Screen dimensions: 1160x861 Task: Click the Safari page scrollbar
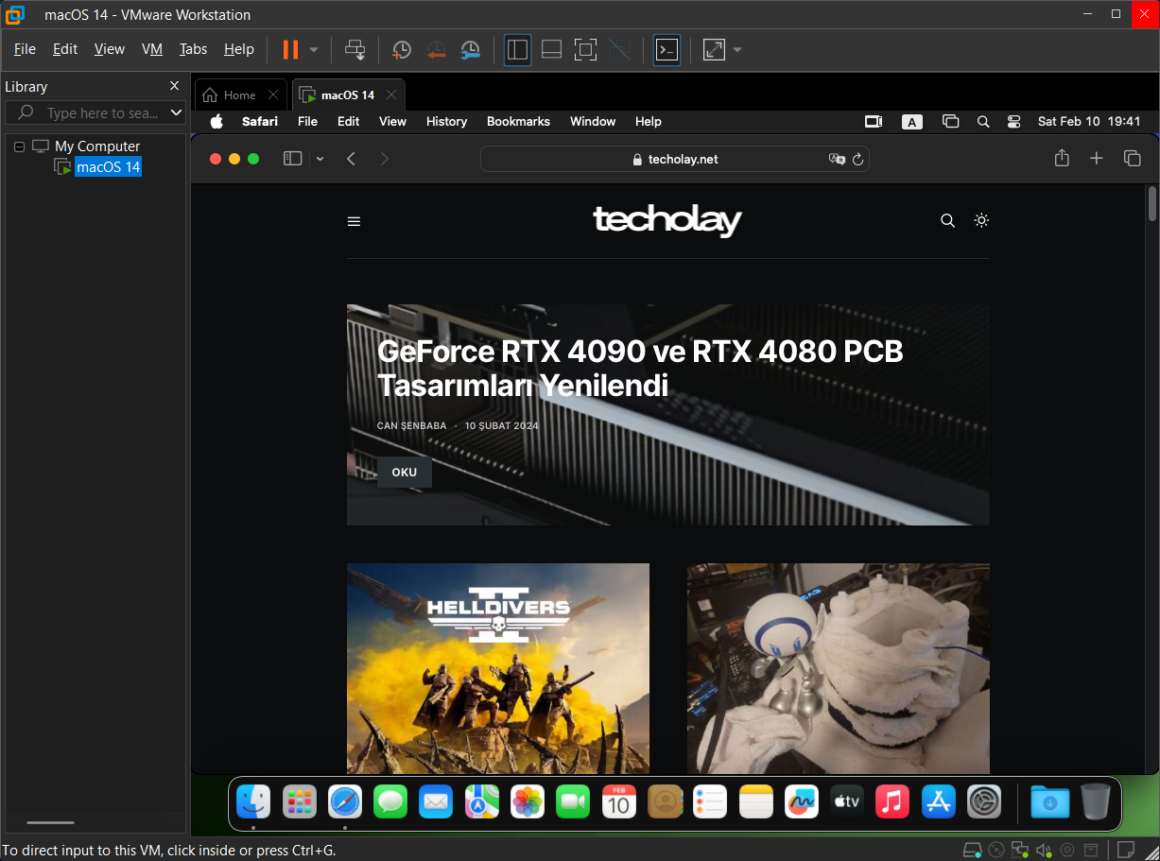coord(1152,203)
